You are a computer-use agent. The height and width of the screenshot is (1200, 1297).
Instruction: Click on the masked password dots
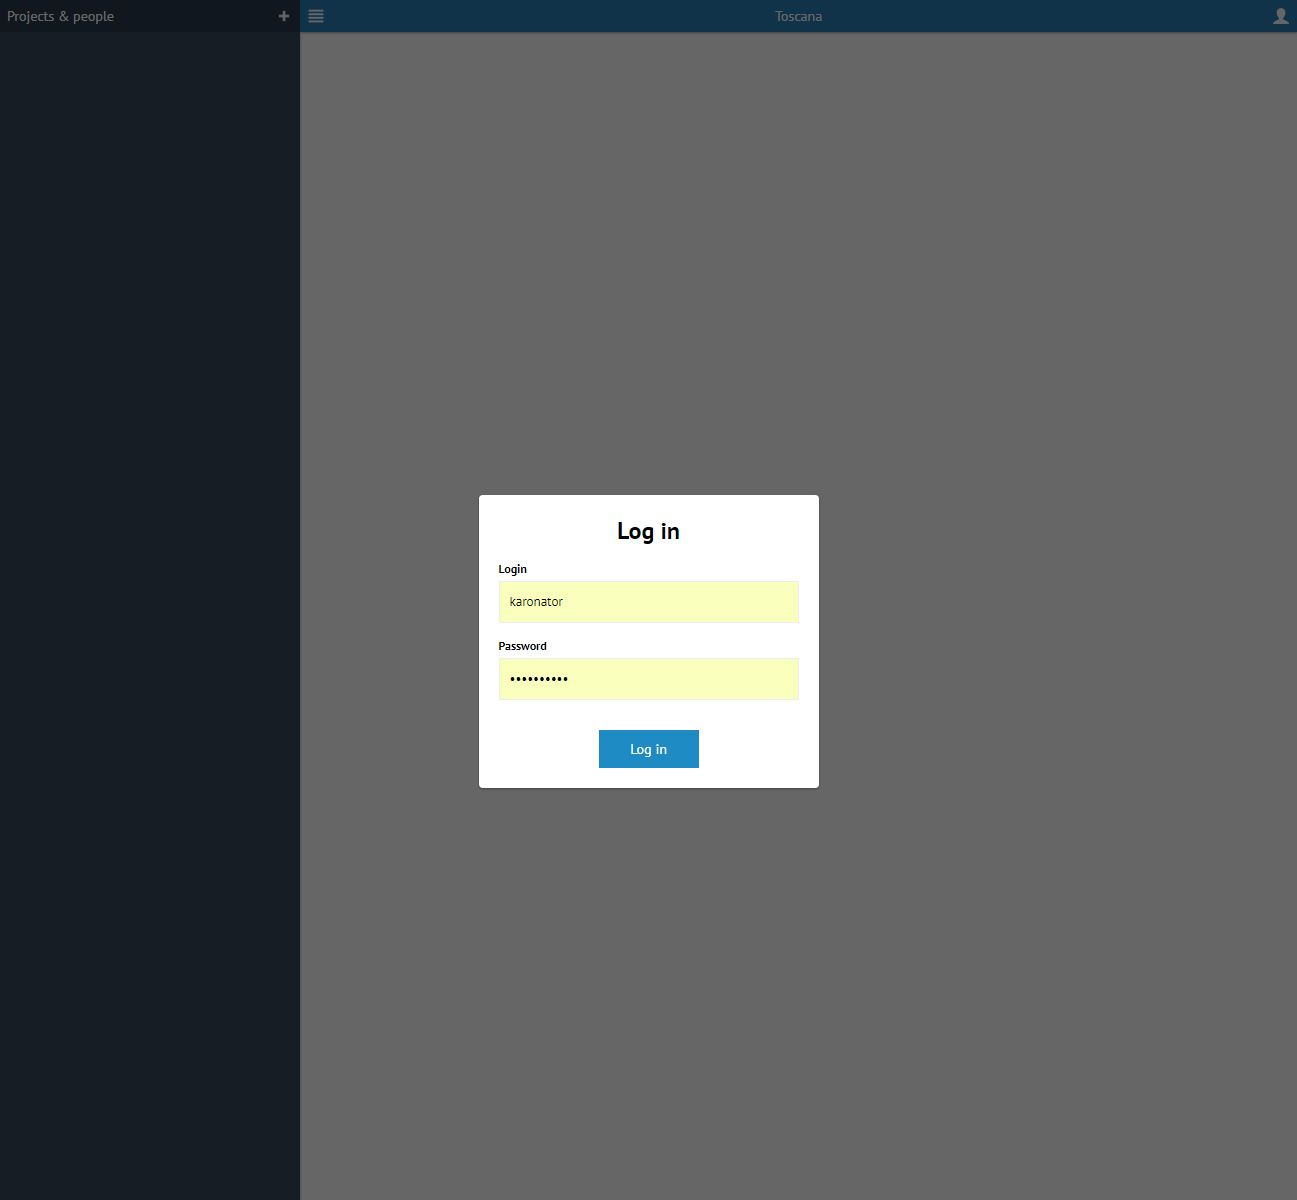pyautogui.click(x=539, y=679)
